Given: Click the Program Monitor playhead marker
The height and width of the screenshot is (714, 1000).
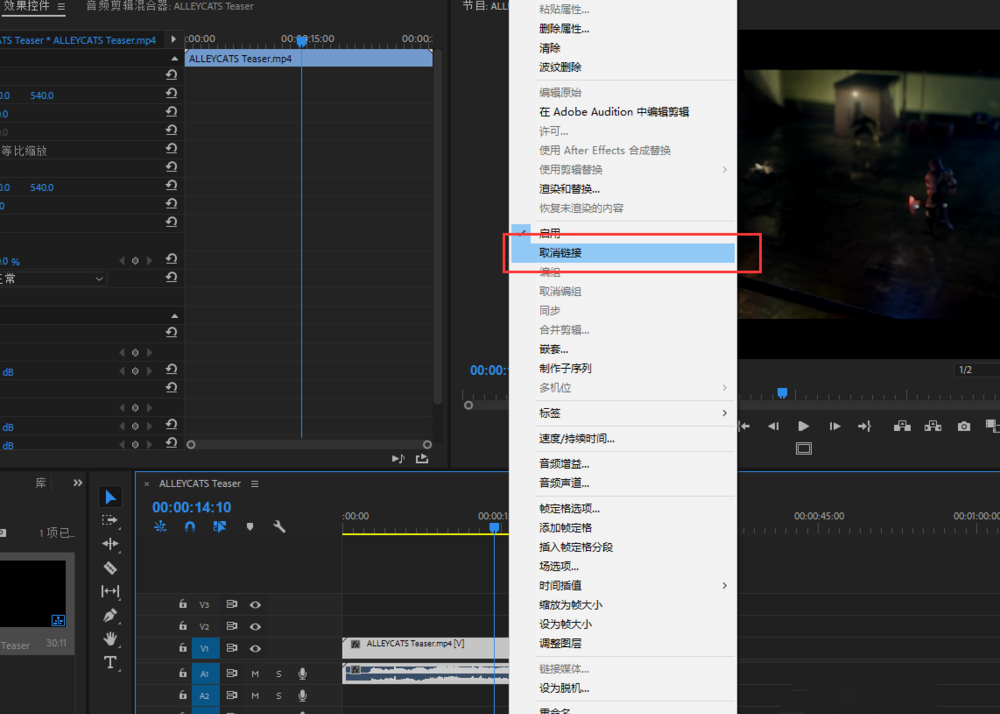Looking at the screenshot, I should pos(782,392).
